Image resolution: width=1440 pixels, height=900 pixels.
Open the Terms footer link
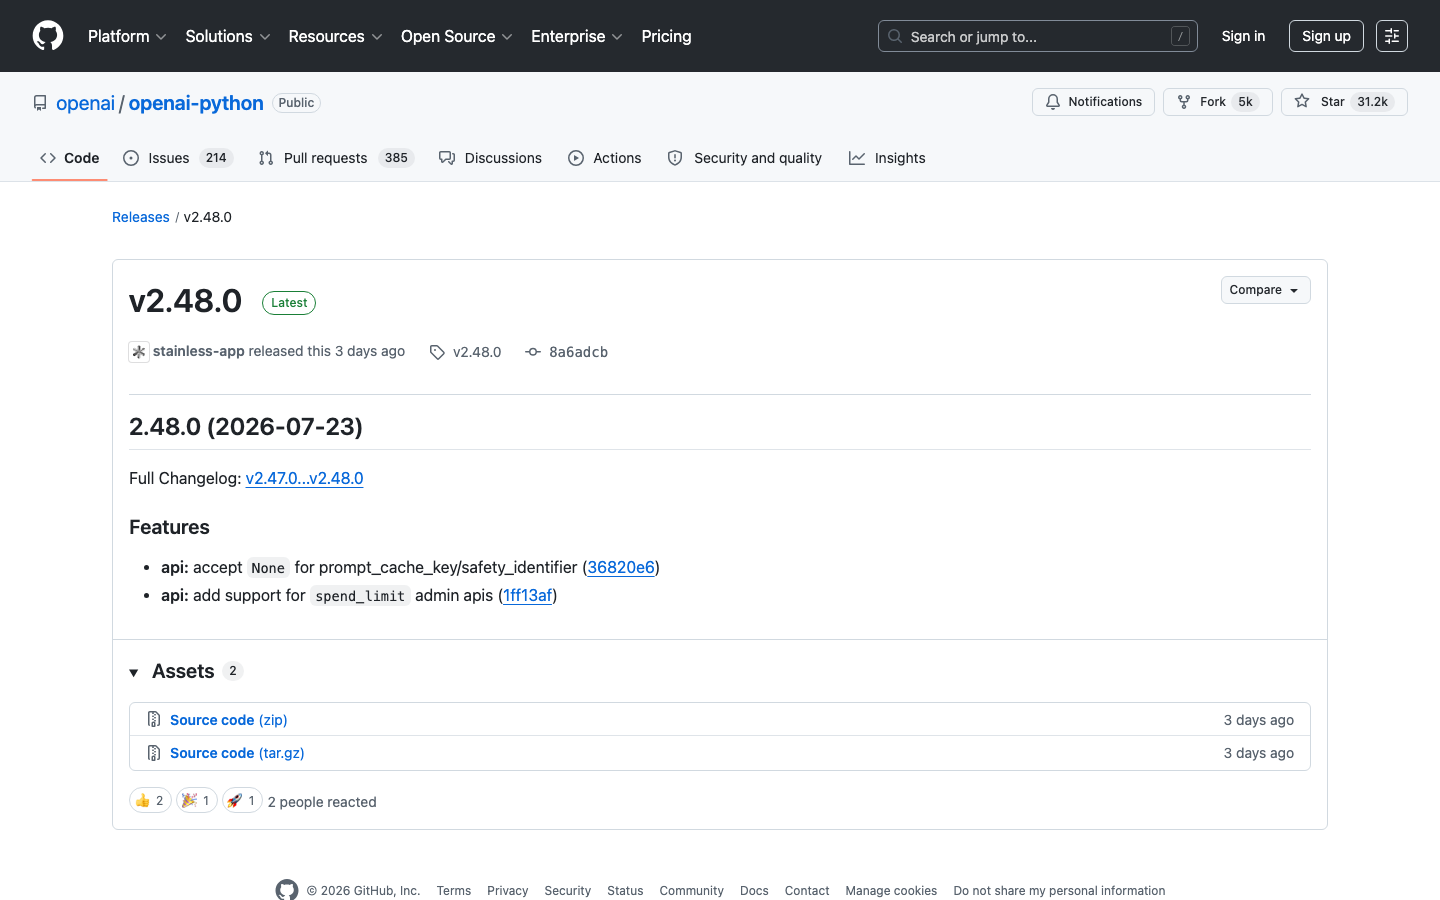(x=453, y=890)
